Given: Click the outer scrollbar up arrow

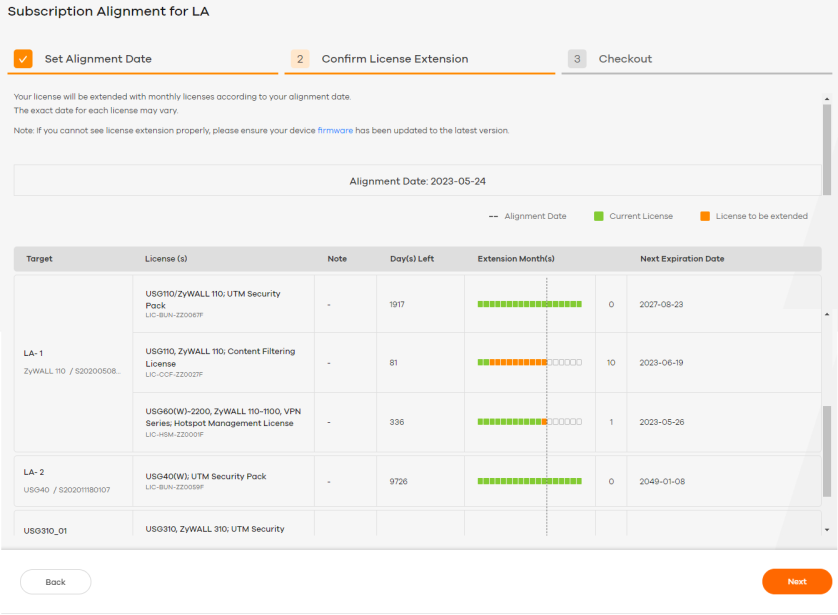Looking at the screenshot, I should (x=827, y=99).
